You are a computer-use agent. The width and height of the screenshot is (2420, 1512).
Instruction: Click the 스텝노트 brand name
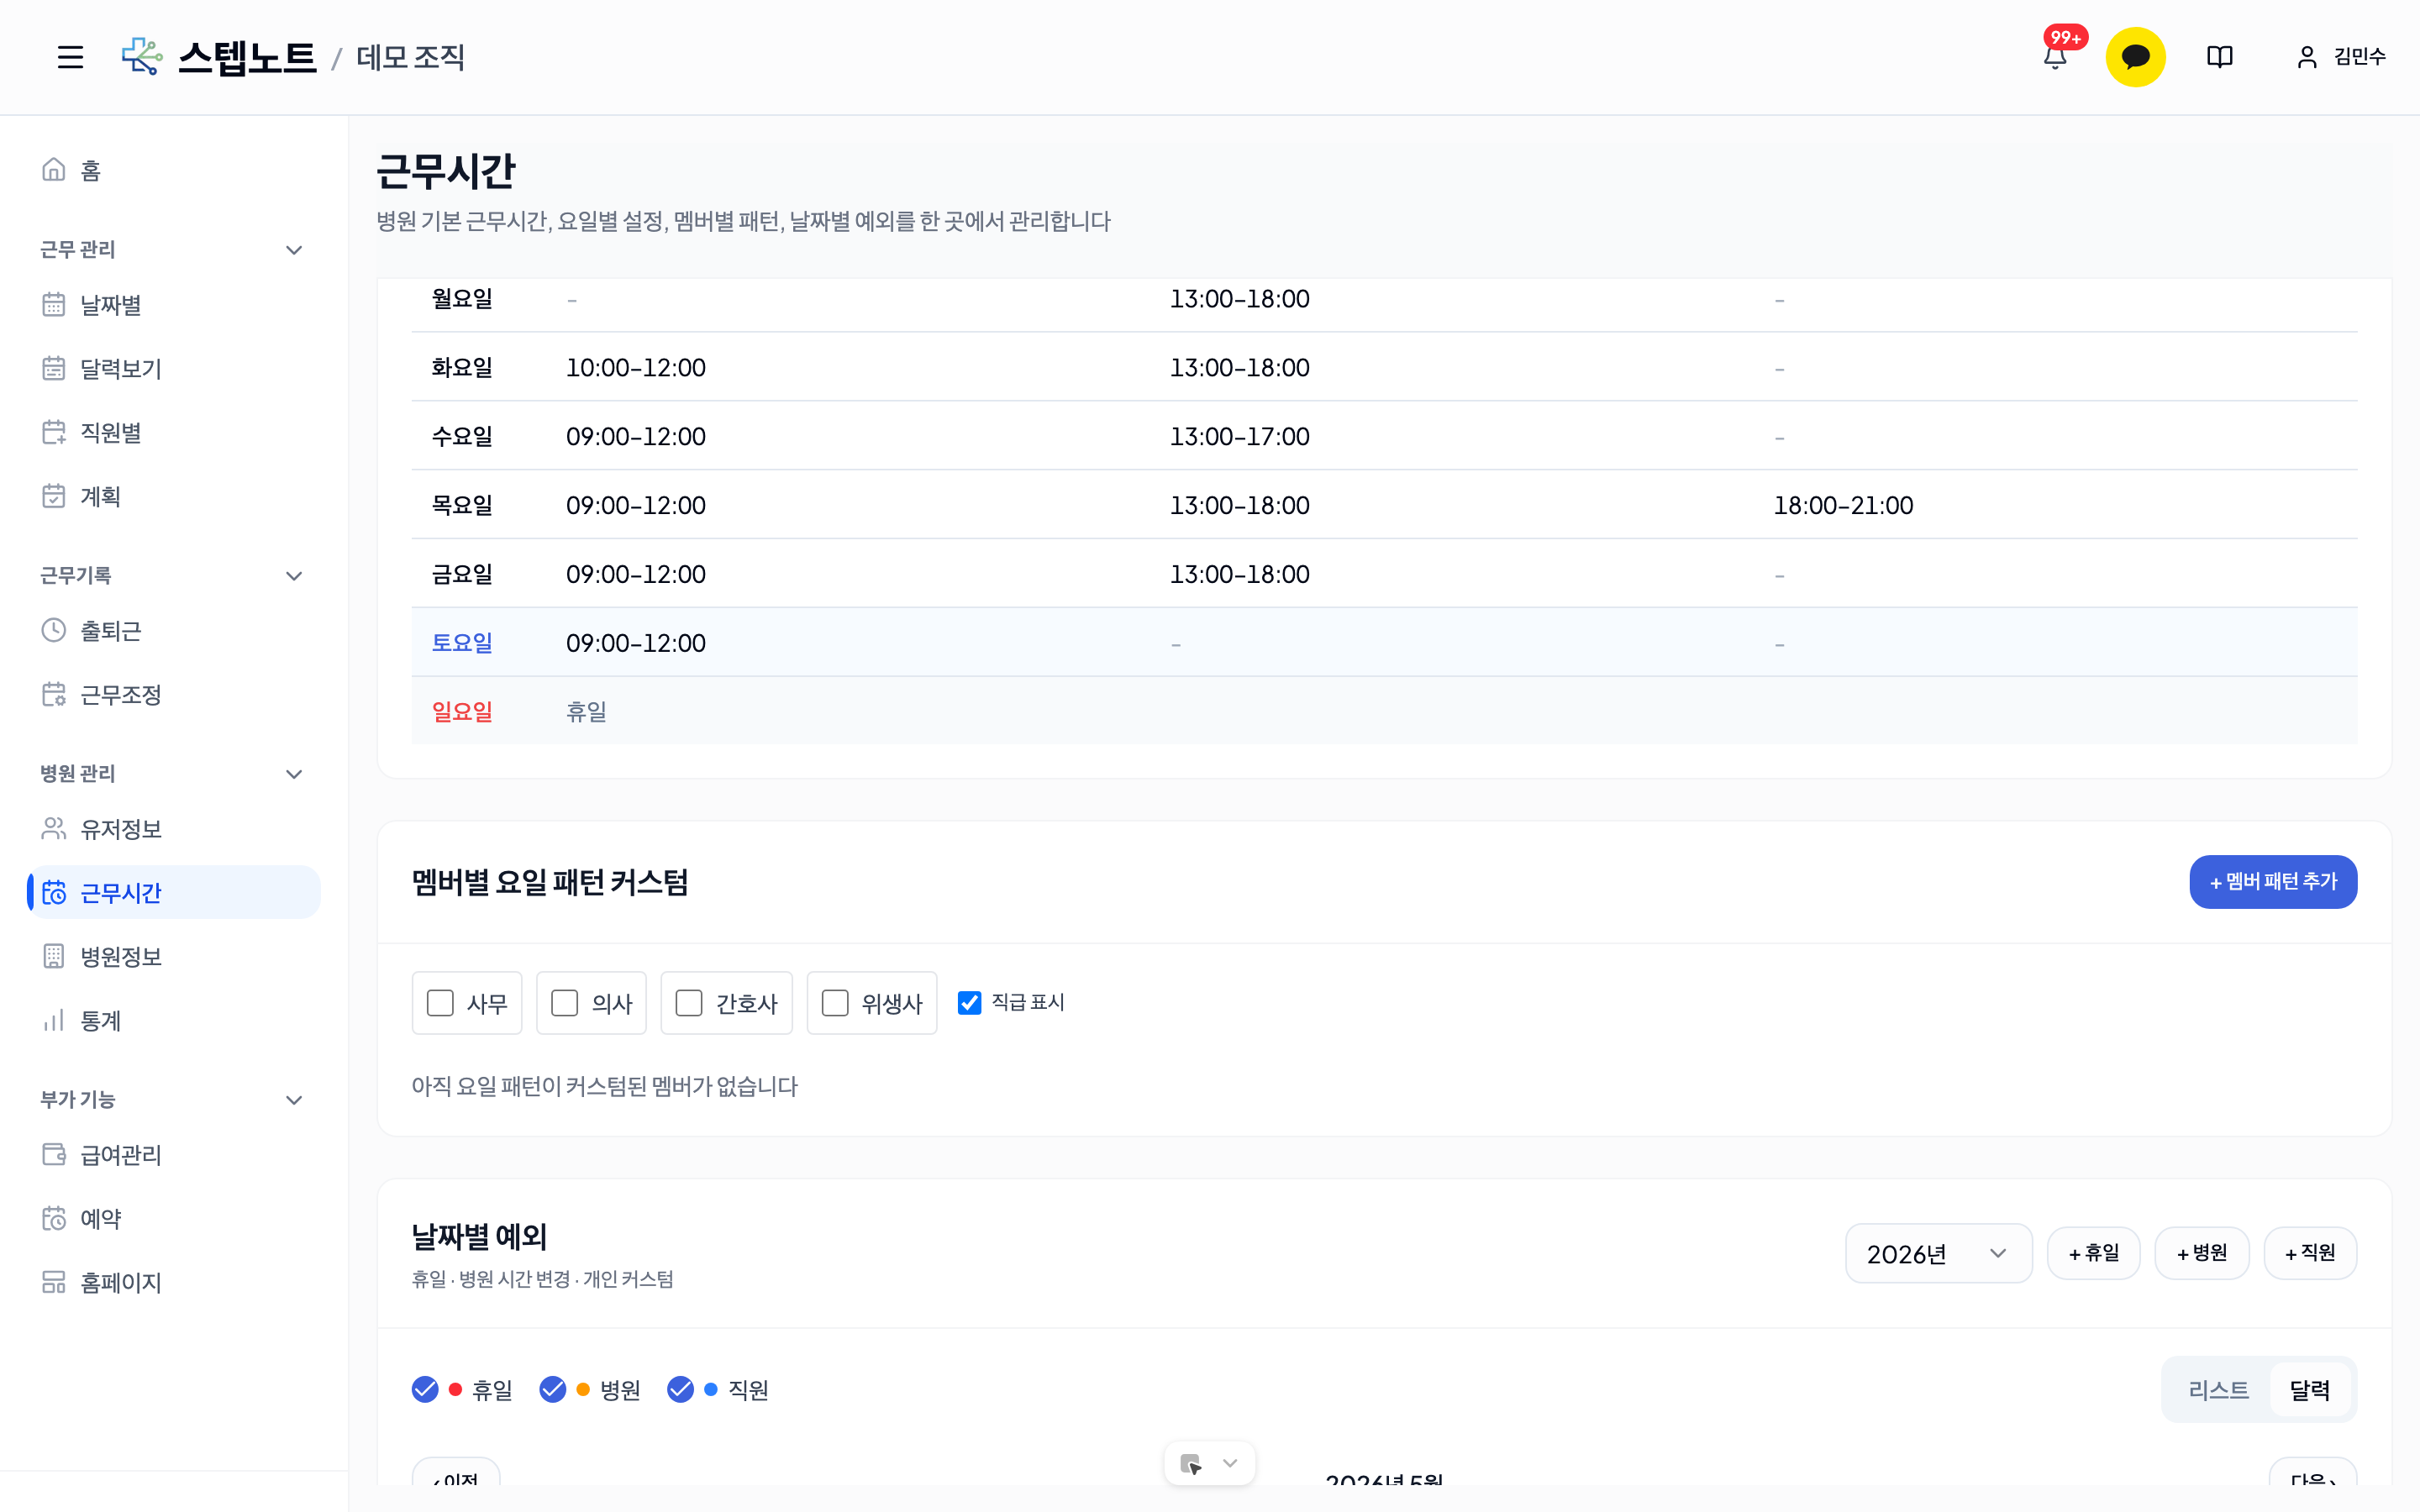click(247, 57)
